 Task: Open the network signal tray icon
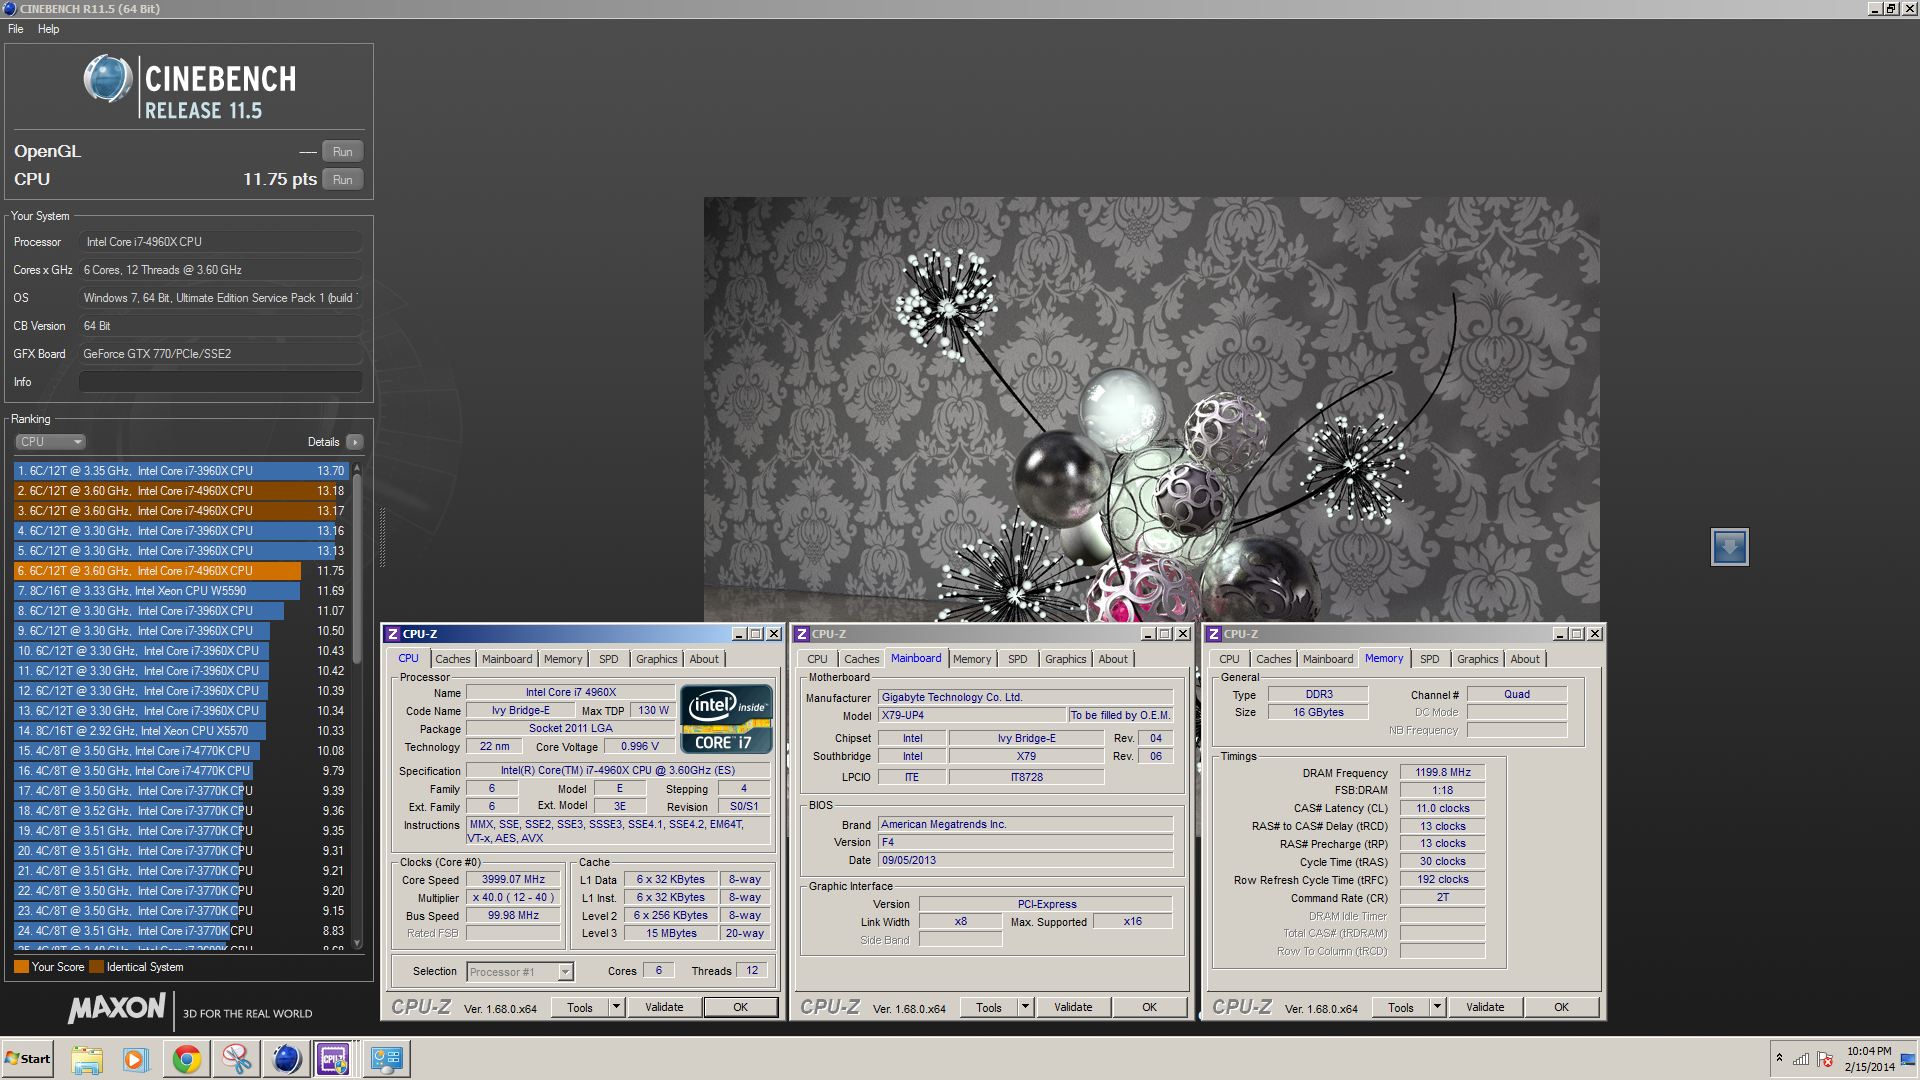pos(1800,1059)
